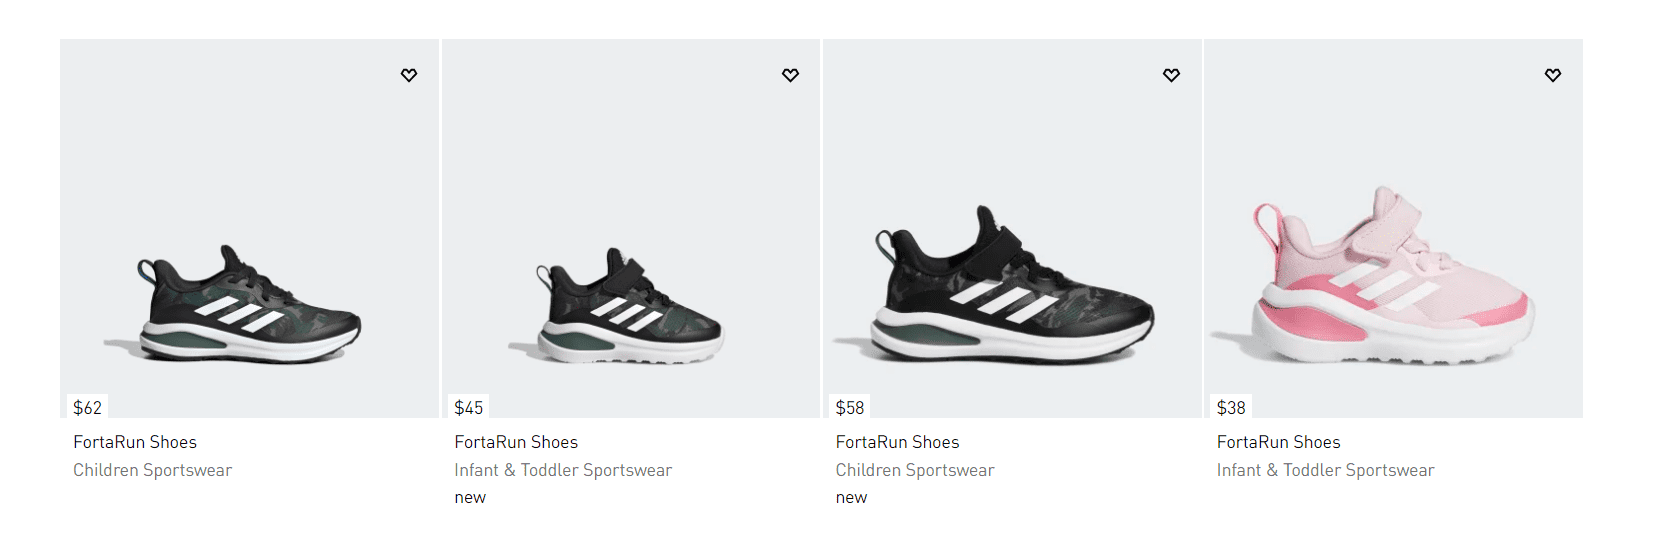View the $45 toddler camo shoe image

pos(631,228)
